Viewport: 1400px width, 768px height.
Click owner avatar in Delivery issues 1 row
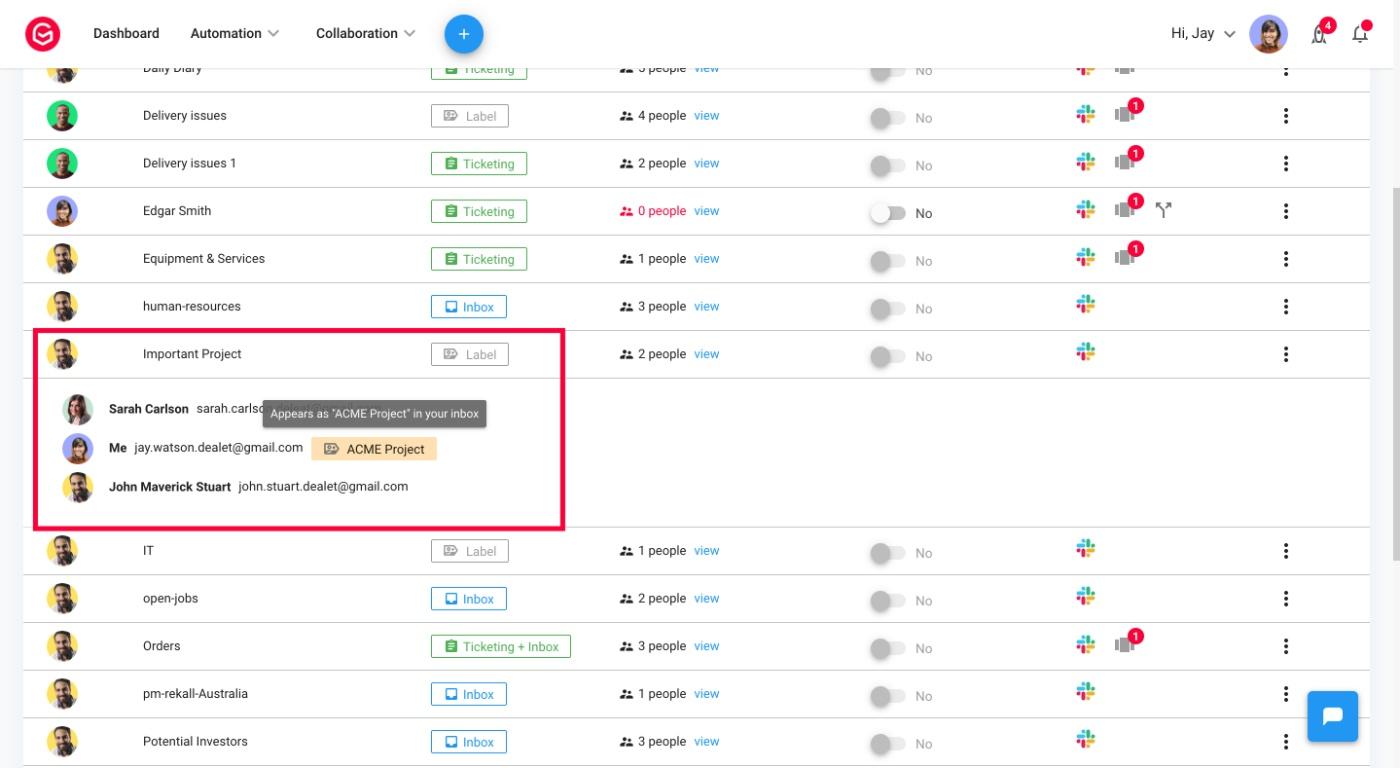pos(62,163)
